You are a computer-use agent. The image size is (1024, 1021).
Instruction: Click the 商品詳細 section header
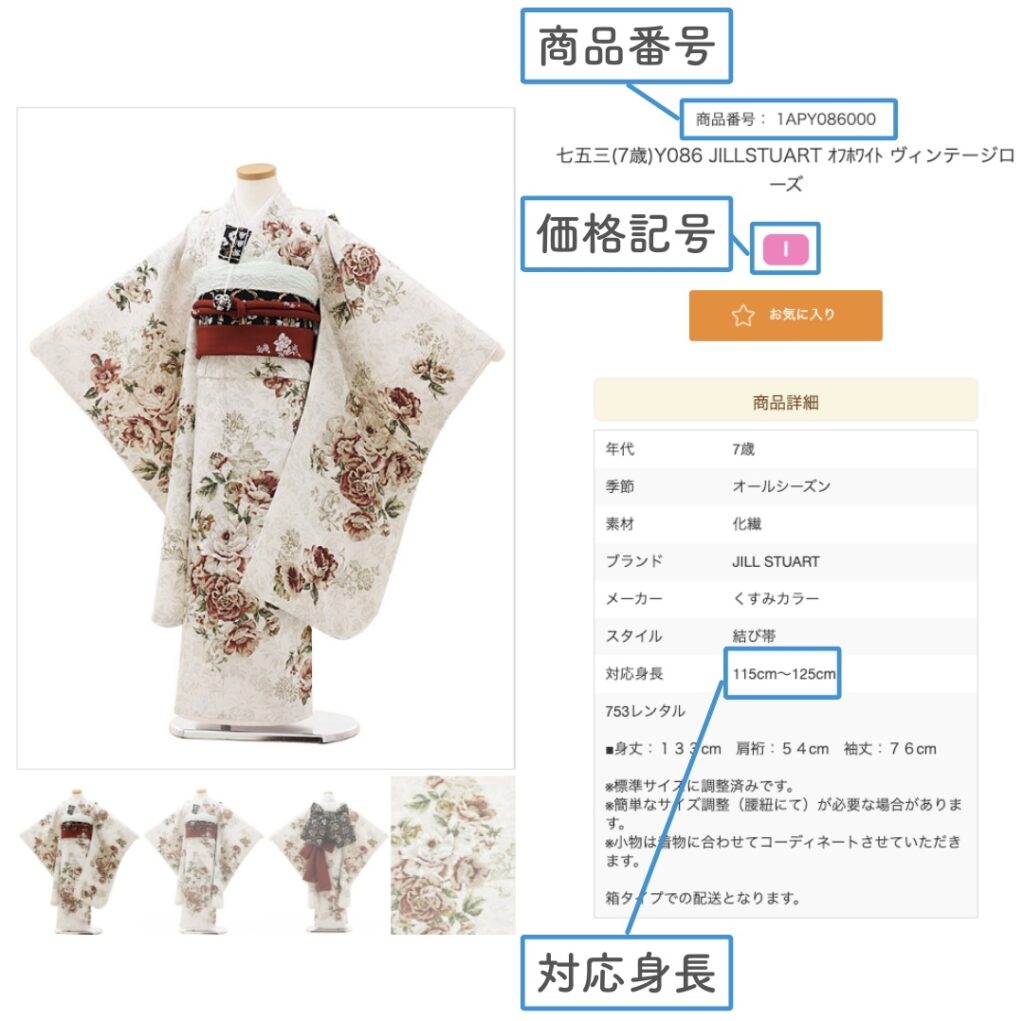tap(786, 402)
